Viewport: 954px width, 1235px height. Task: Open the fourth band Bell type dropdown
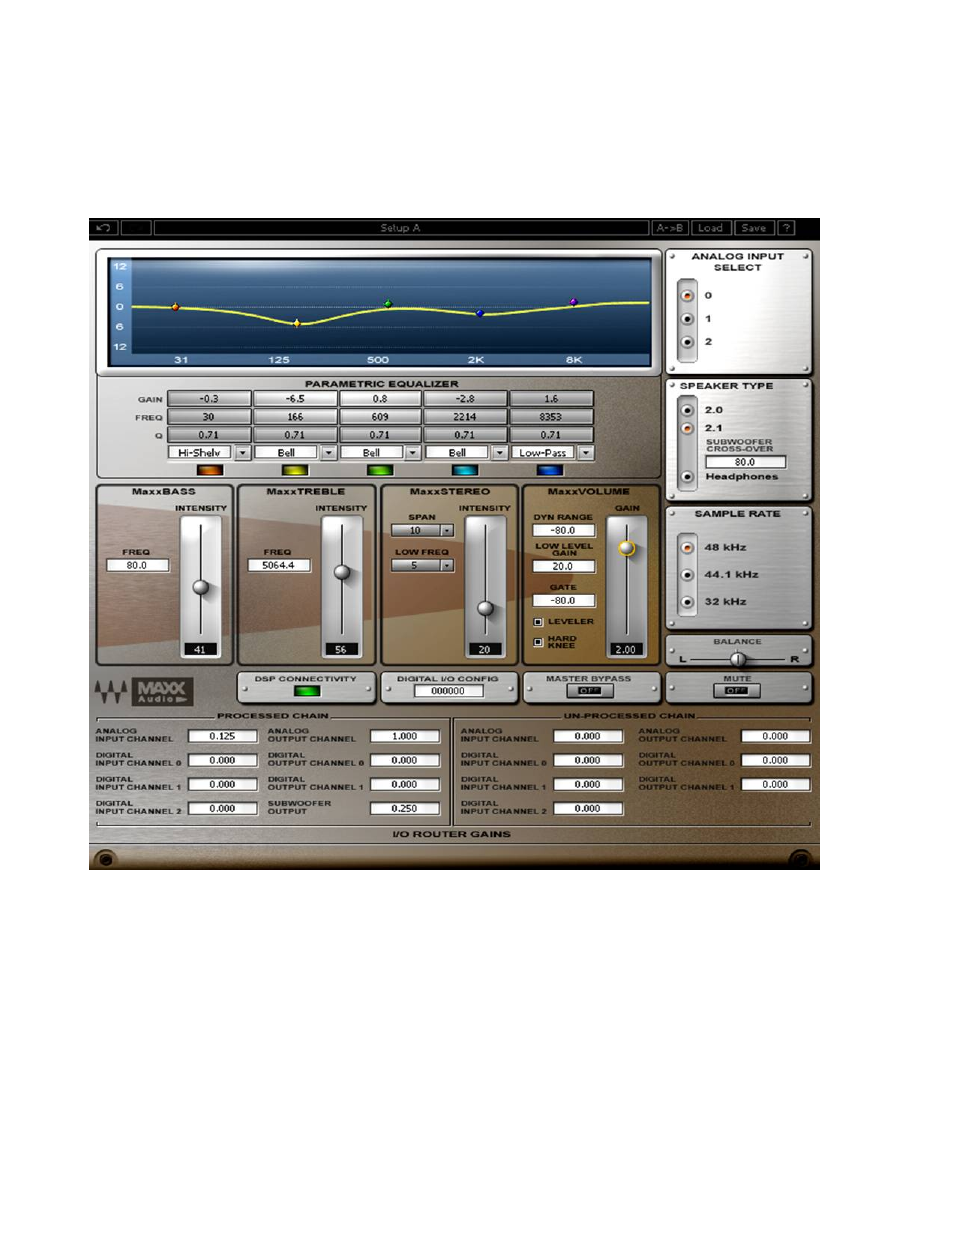point(499,453)
